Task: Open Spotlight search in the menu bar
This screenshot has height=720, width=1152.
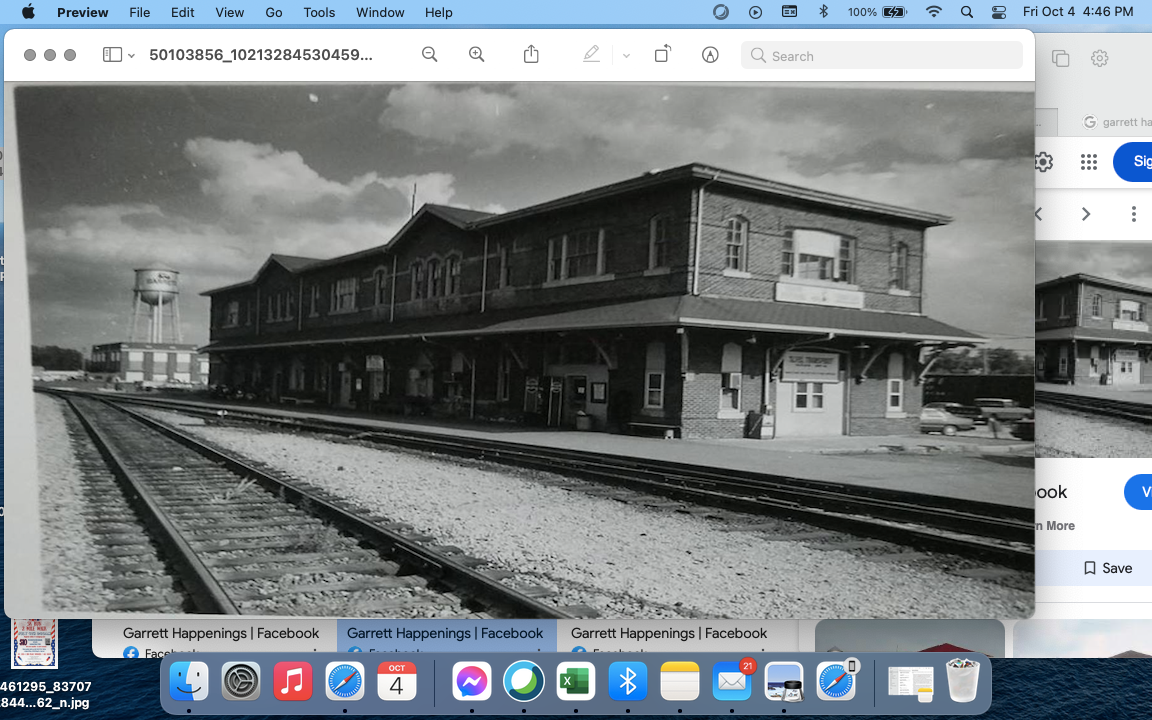Action: click(967, 12)
